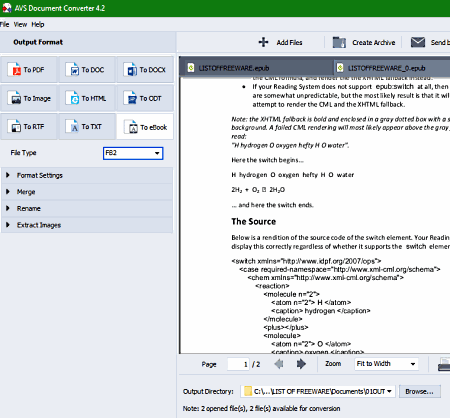Click the Create Archive folder icon
450x418 pixels.
tap(339, 42)
